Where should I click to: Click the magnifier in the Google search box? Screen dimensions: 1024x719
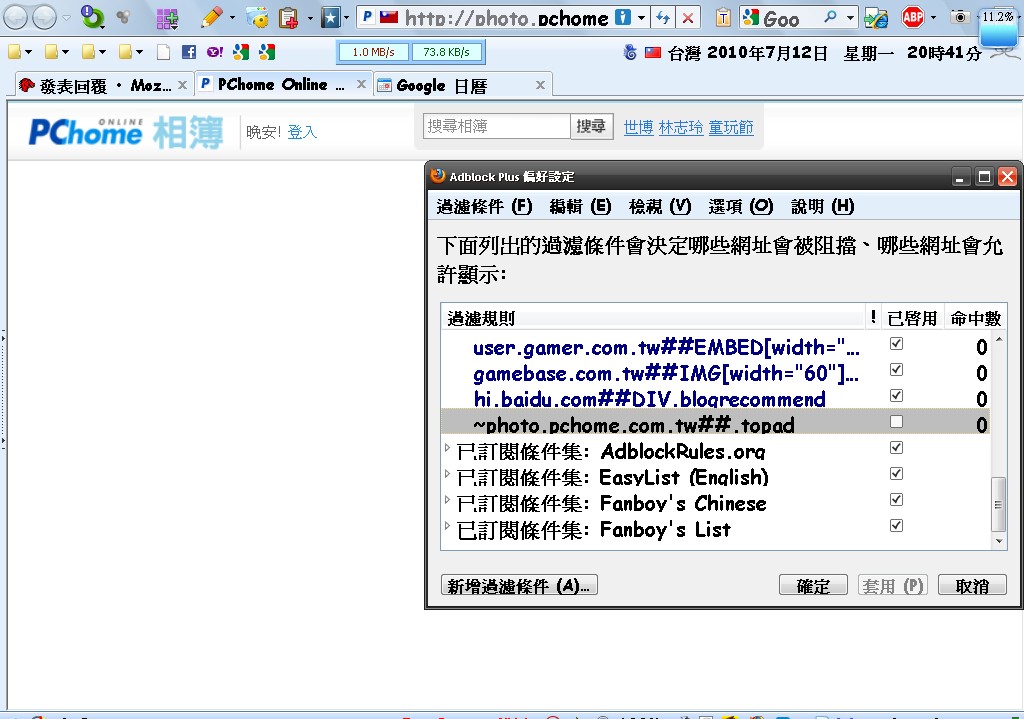[x=830, y=17]
